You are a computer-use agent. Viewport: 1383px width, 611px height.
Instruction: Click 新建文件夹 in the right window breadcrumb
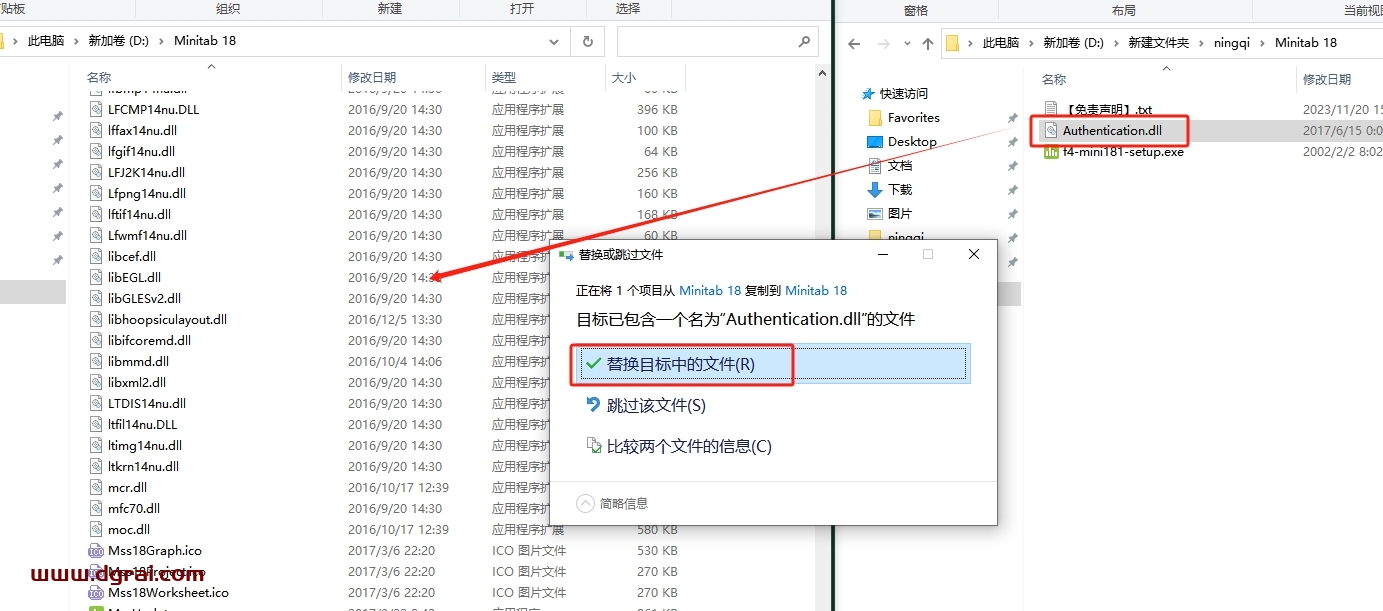tap(1159, 43)
